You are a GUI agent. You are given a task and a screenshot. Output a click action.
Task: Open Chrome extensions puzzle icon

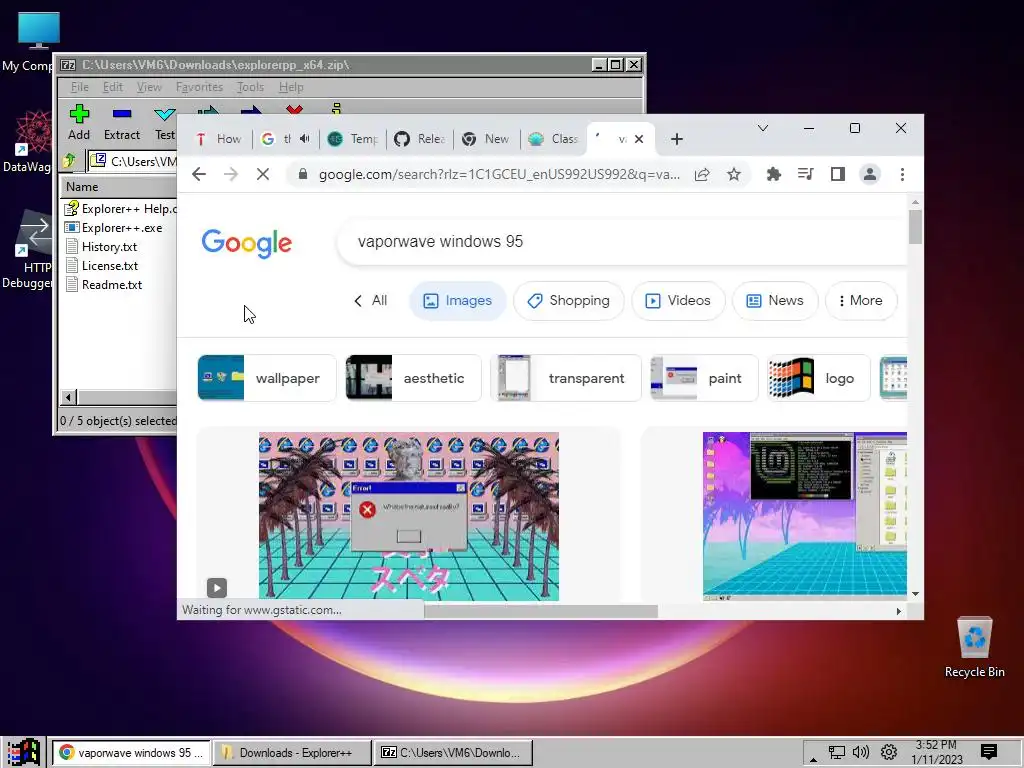[x=773, y=174]
